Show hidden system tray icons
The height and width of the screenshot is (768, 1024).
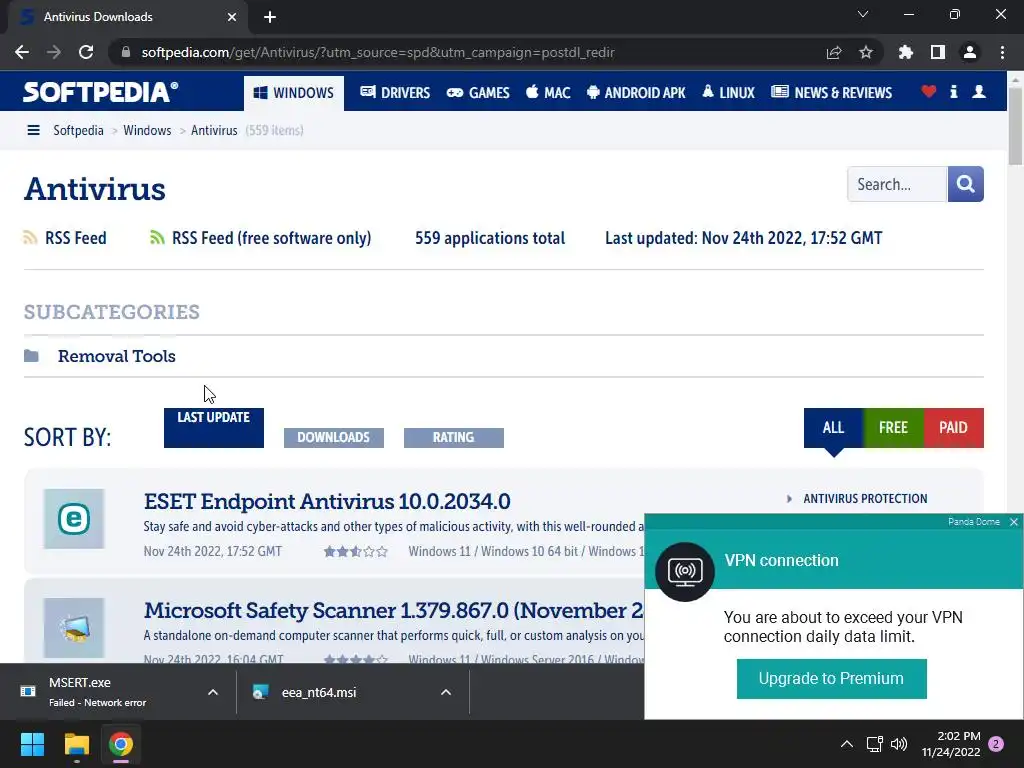click(846, 744)
